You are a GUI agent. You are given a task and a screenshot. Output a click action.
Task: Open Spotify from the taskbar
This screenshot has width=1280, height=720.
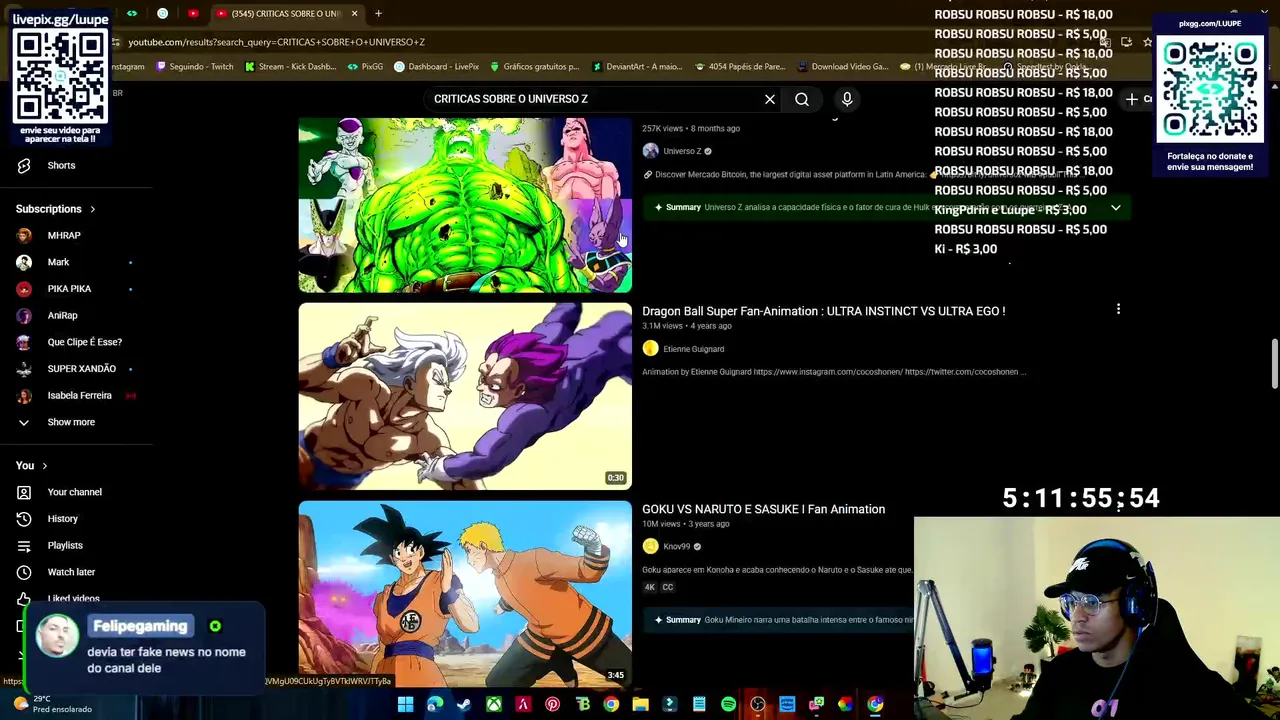tap(728, 704)
